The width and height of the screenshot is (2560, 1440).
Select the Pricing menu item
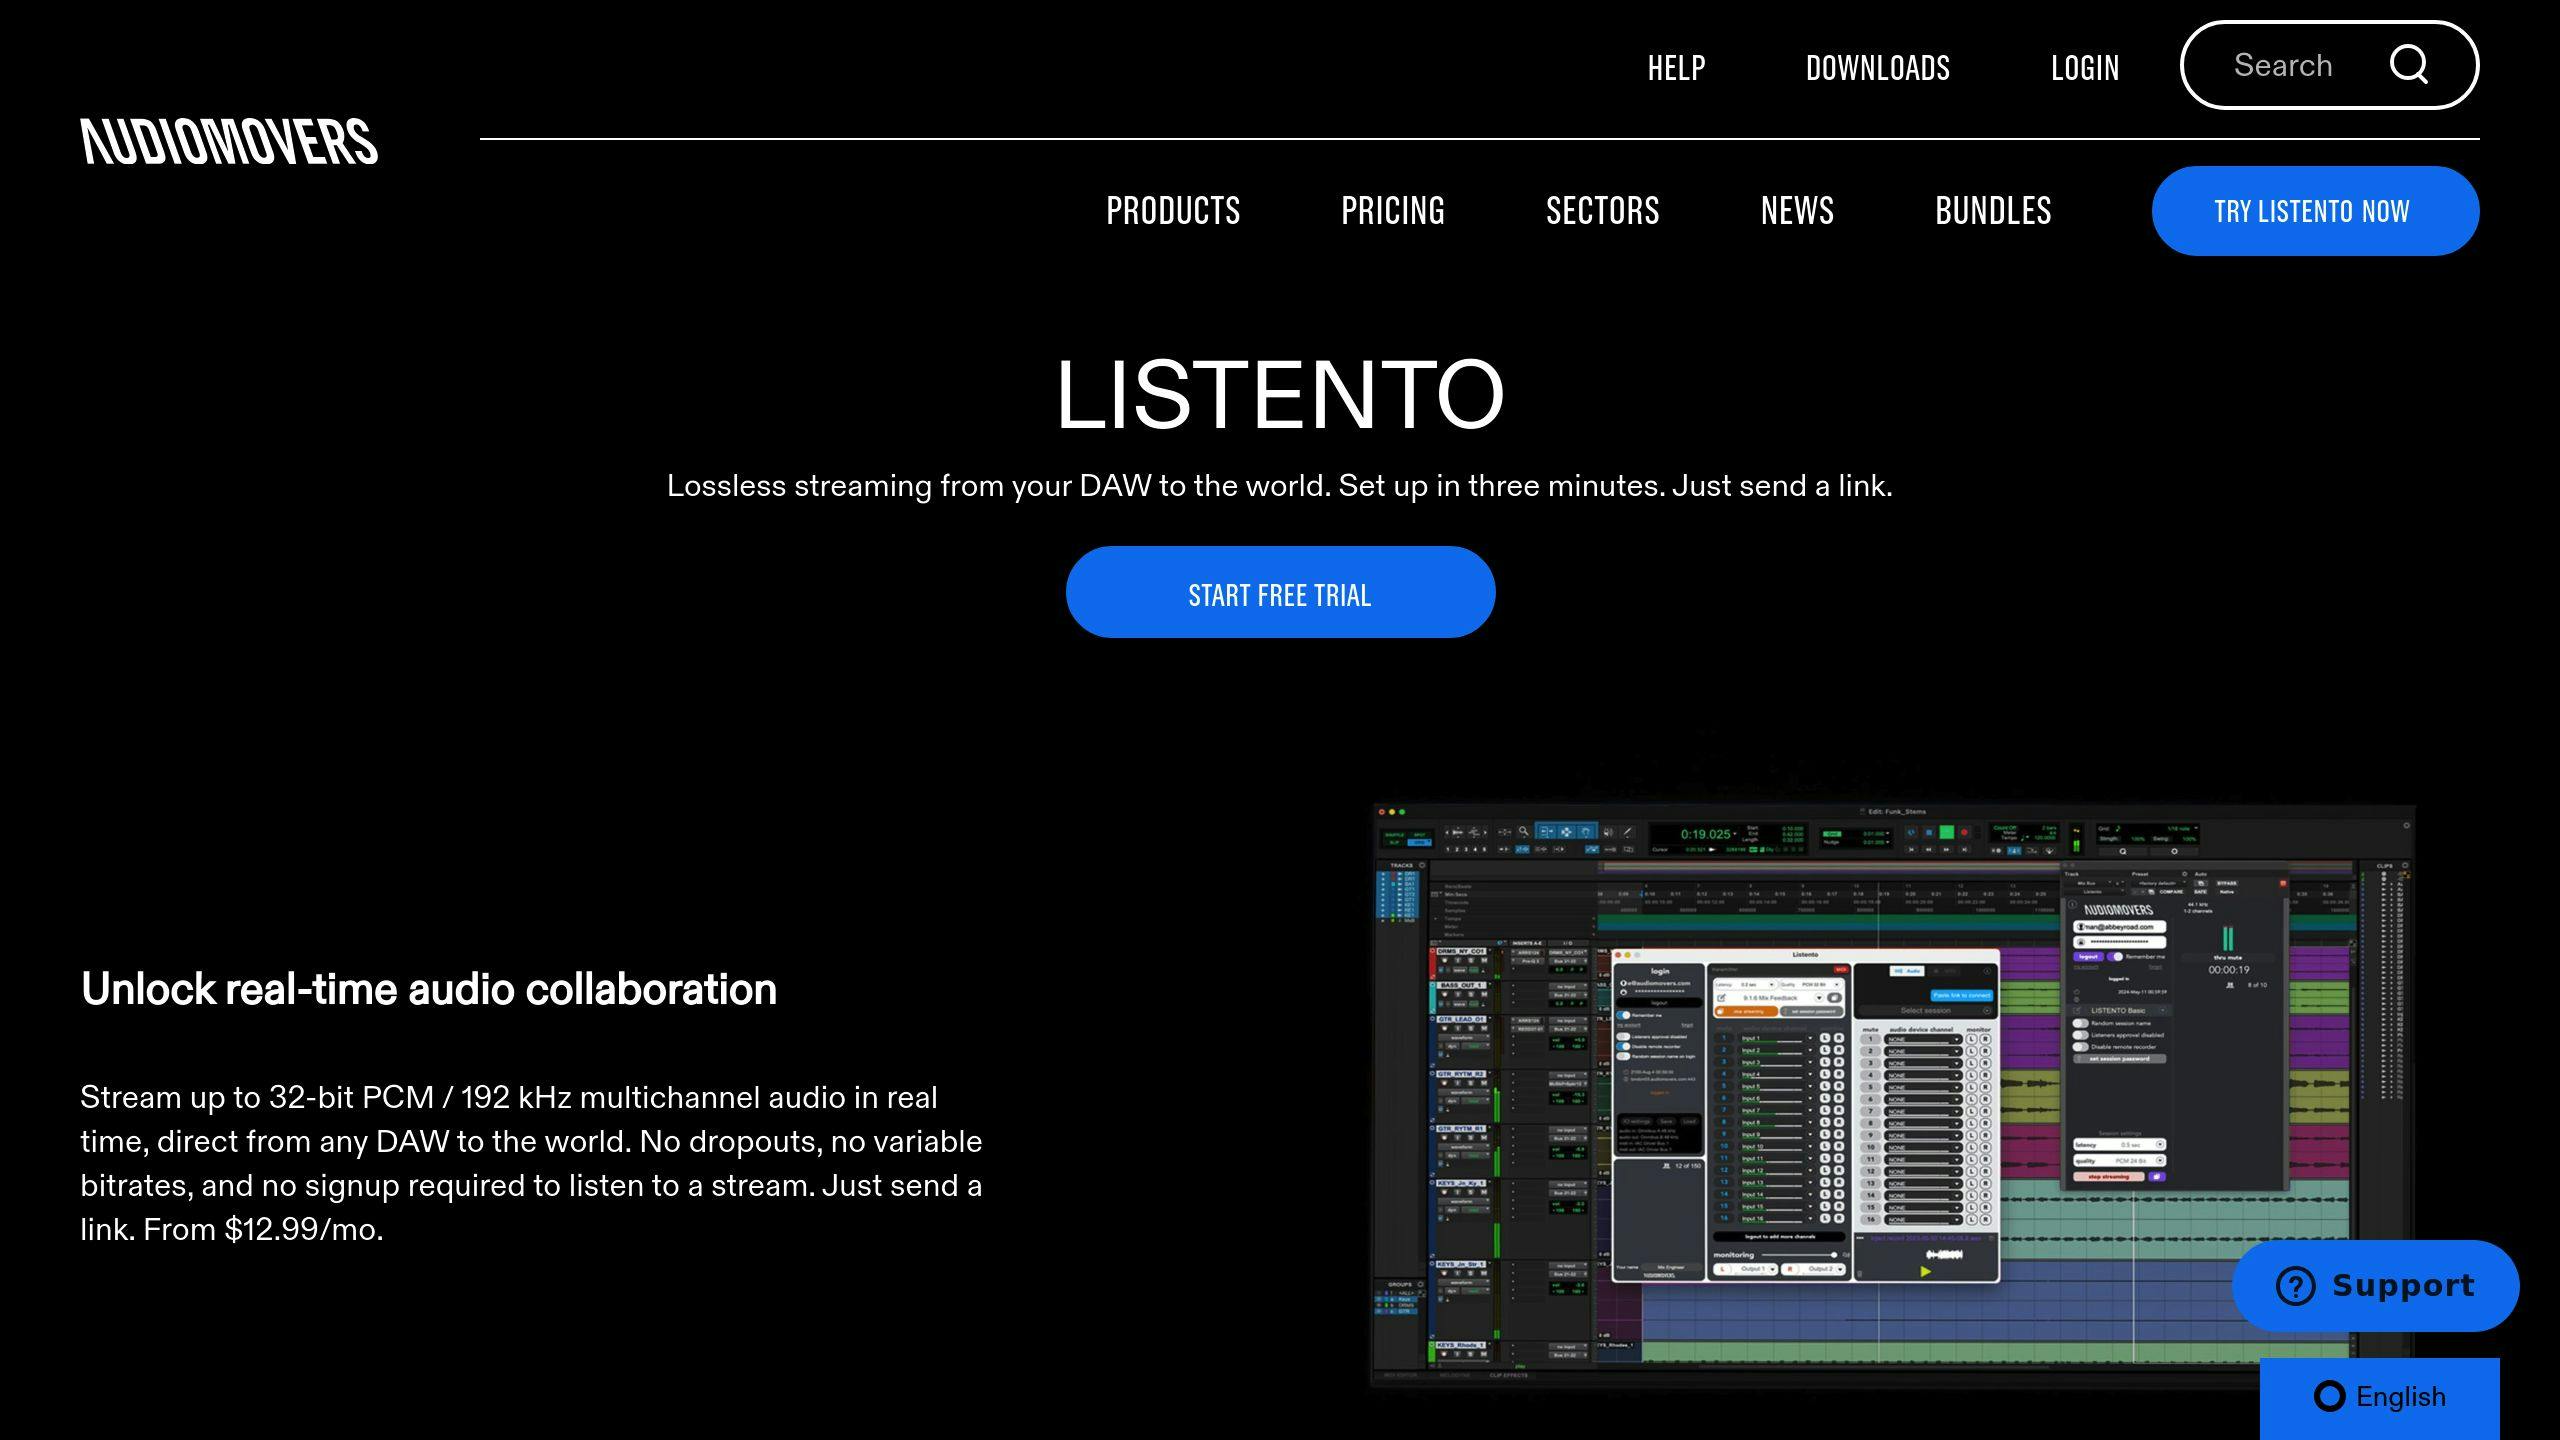pos(1393,211)
